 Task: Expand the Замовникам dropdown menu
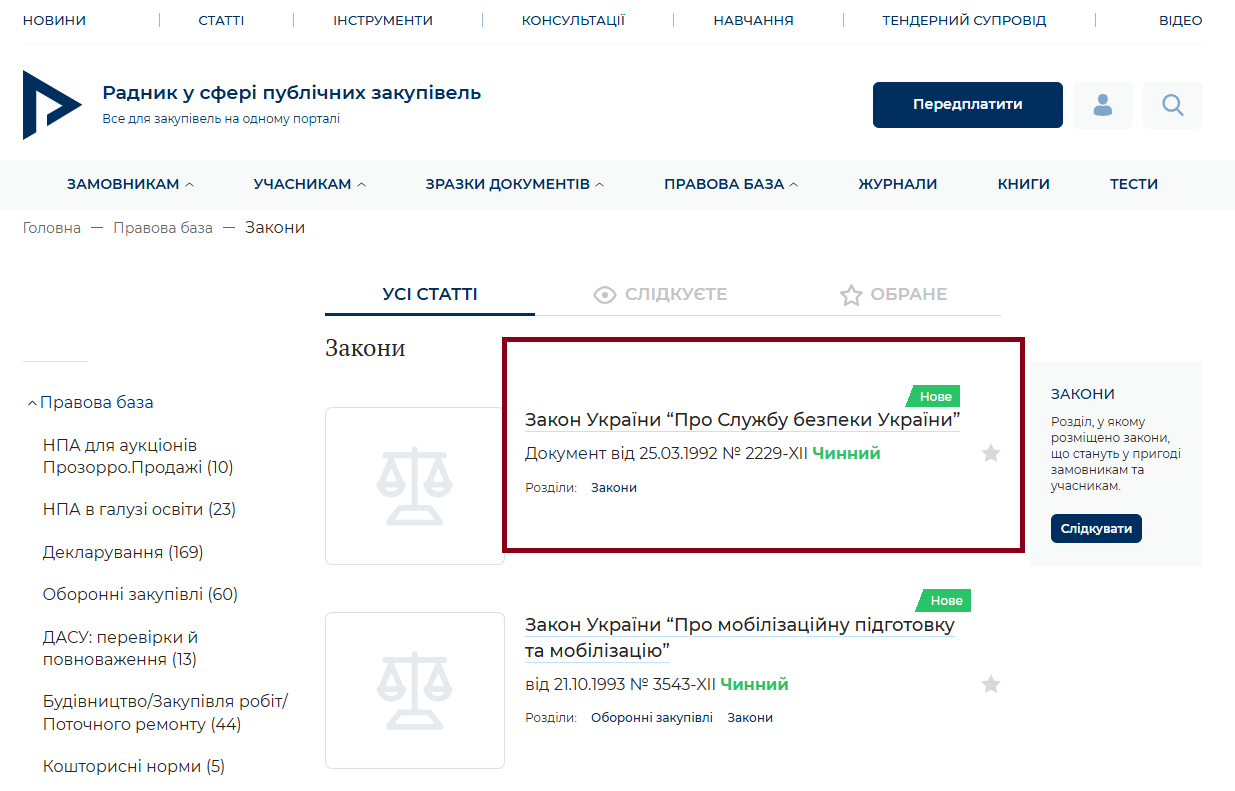[x=130, y=184]
